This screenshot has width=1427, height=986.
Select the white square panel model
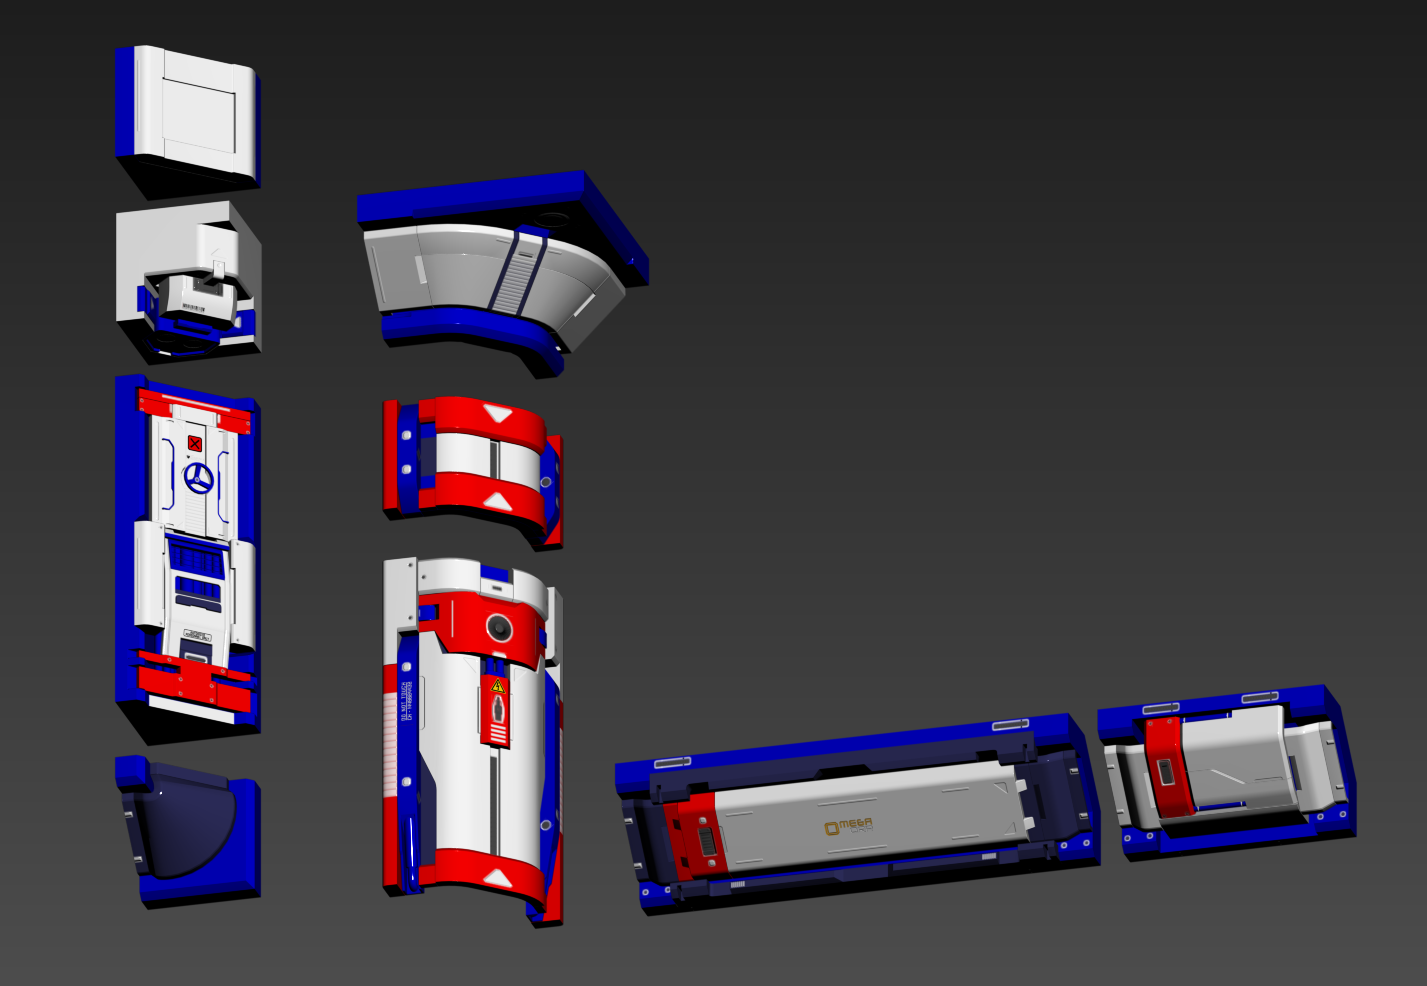coord(188,116)
